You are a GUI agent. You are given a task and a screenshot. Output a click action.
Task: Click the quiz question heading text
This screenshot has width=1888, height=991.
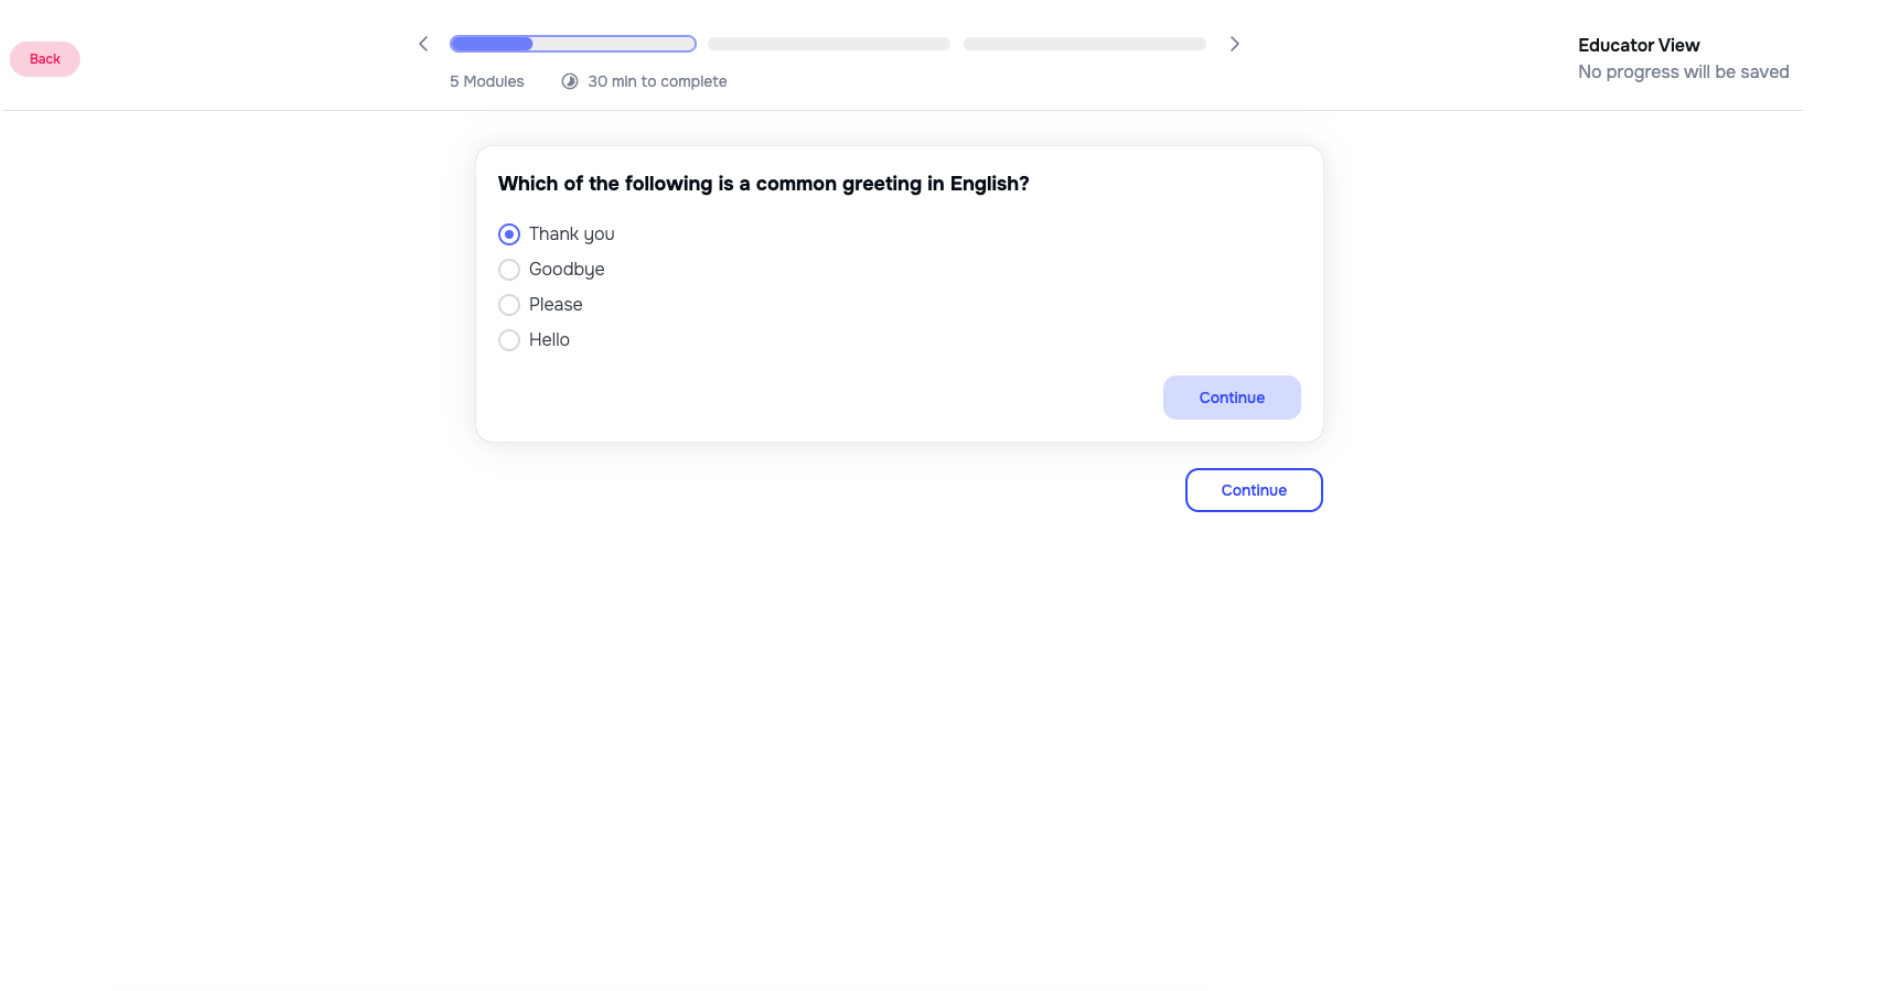pos(763,183)
